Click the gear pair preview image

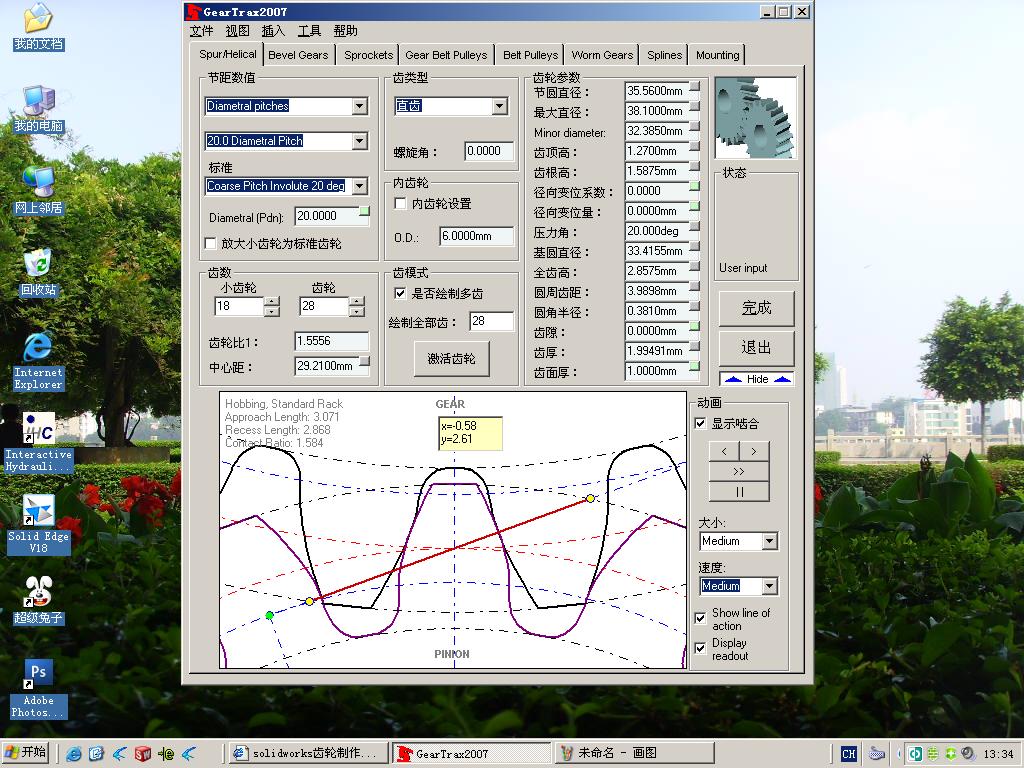coord(756,118)
